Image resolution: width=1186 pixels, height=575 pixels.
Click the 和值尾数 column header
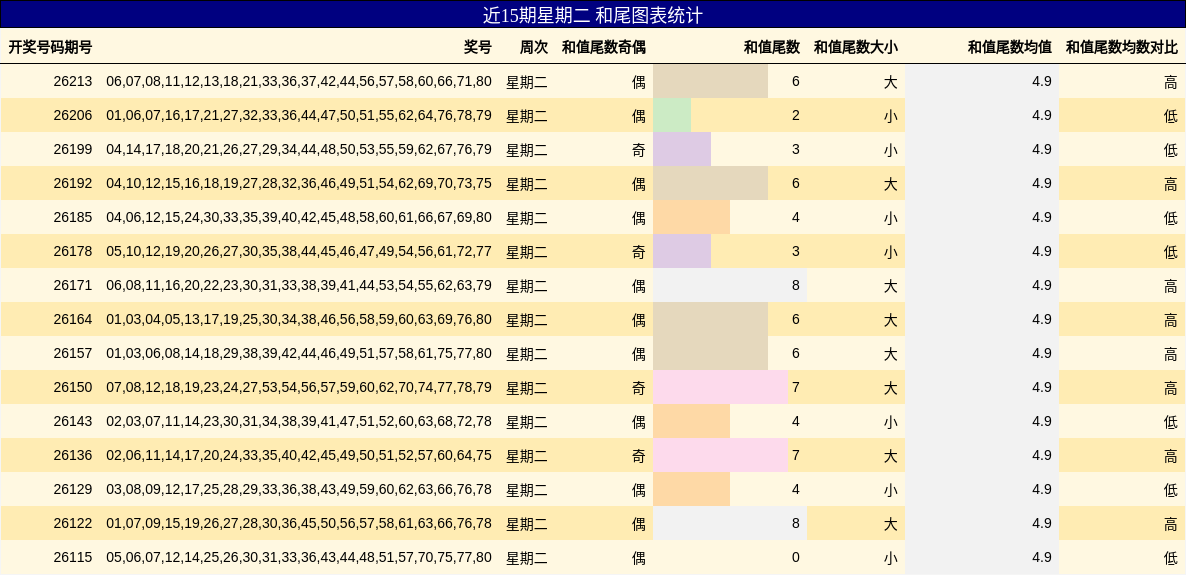[x=772, y=47]
